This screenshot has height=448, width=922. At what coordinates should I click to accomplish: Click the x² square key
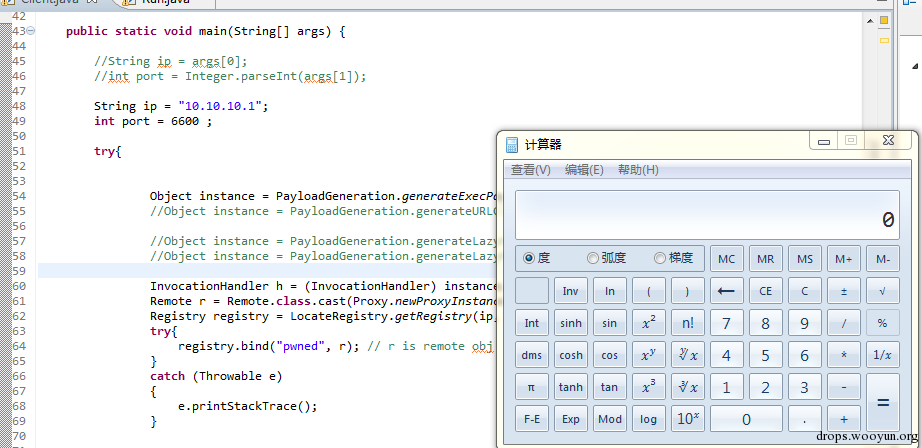point(649,323)
